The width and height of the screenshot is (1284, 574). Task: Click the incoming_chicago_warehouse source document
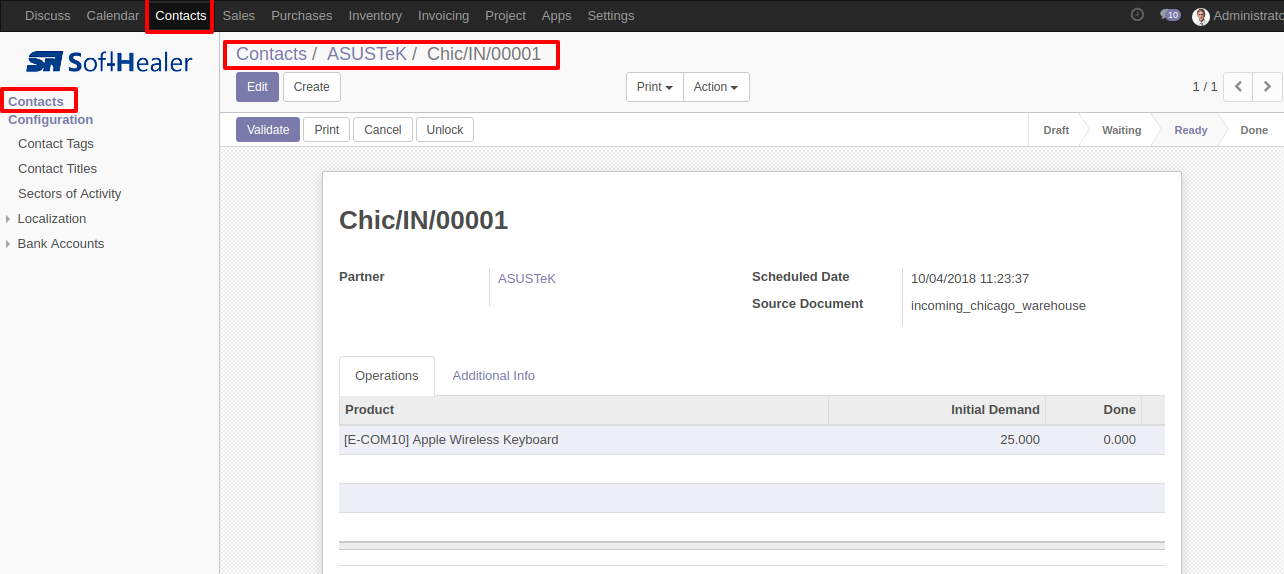coord(998,306)
